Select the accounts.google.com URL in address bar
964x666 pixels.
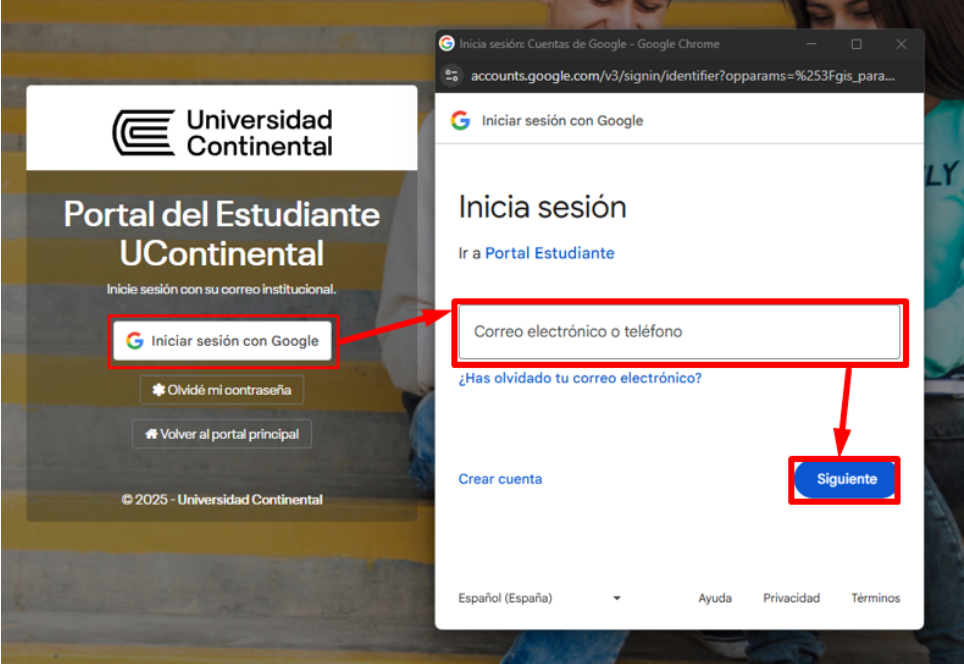(682, 76)
